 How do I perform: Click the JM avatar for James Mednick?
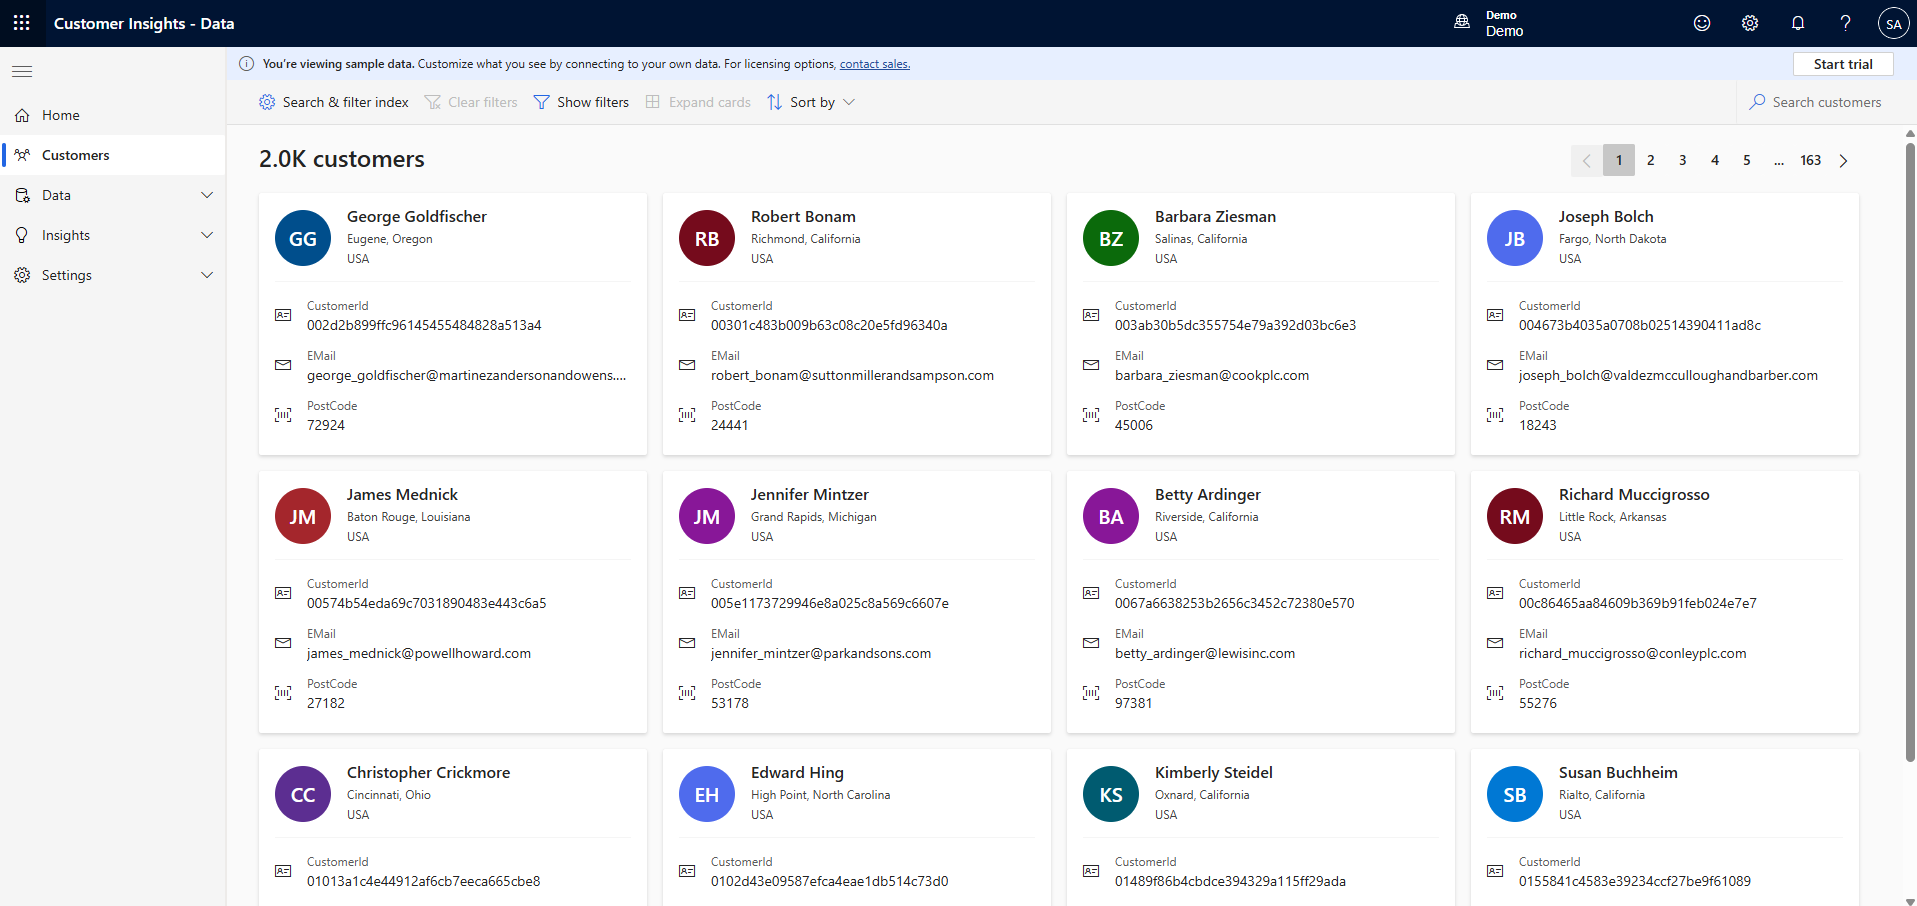[303, 516]
